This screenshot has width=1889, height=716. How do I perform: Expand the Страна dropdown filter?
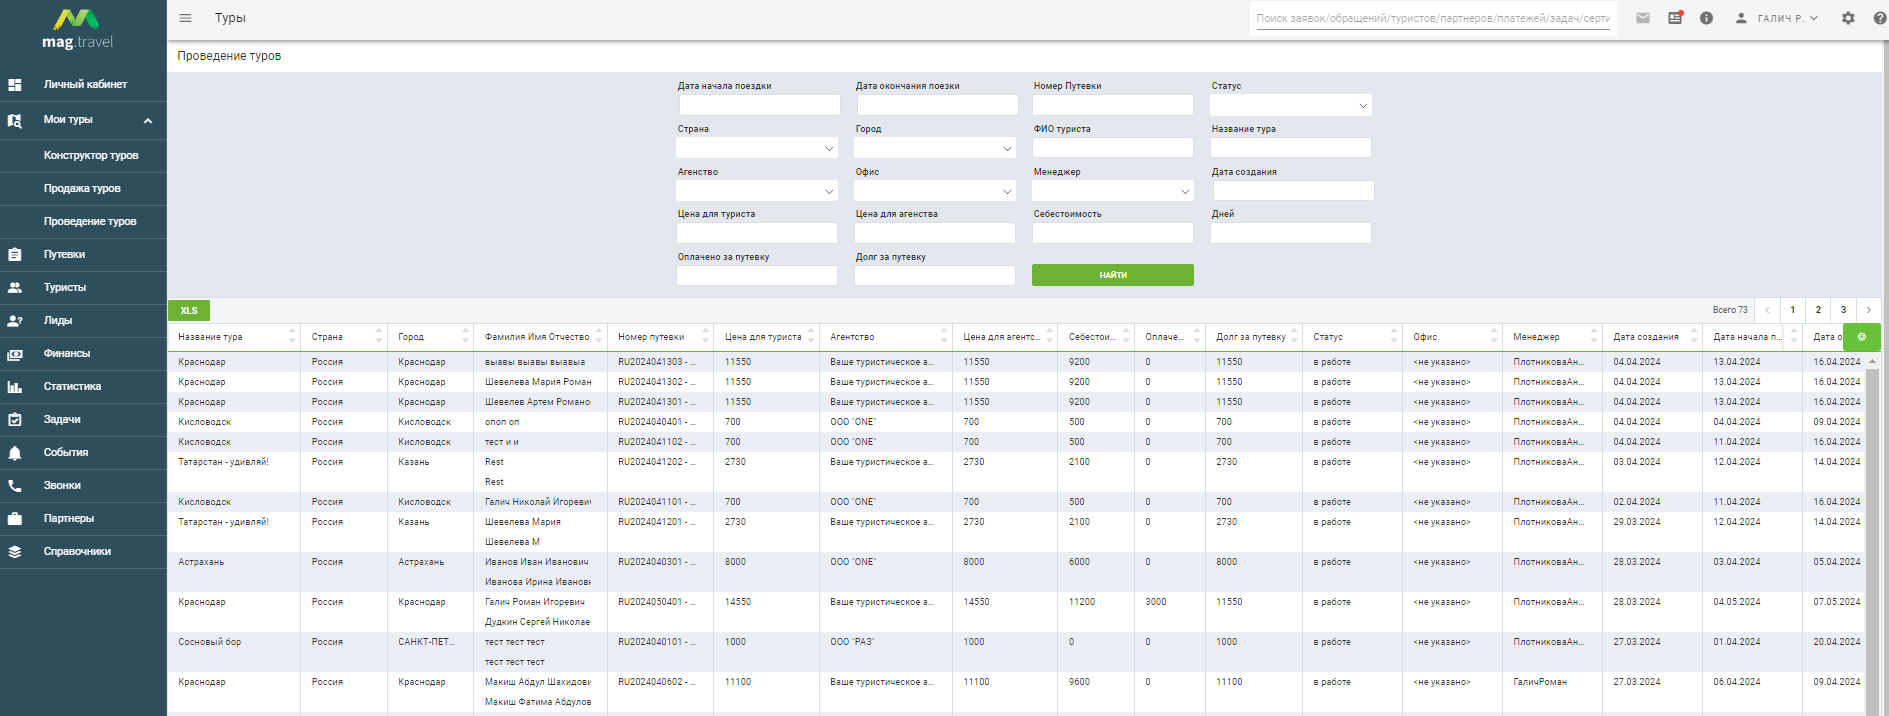point(757,148)
